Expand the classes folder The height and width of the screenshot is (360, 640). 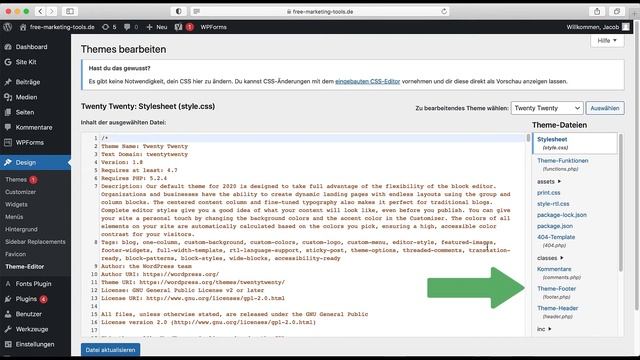click(x=550, y=258)
